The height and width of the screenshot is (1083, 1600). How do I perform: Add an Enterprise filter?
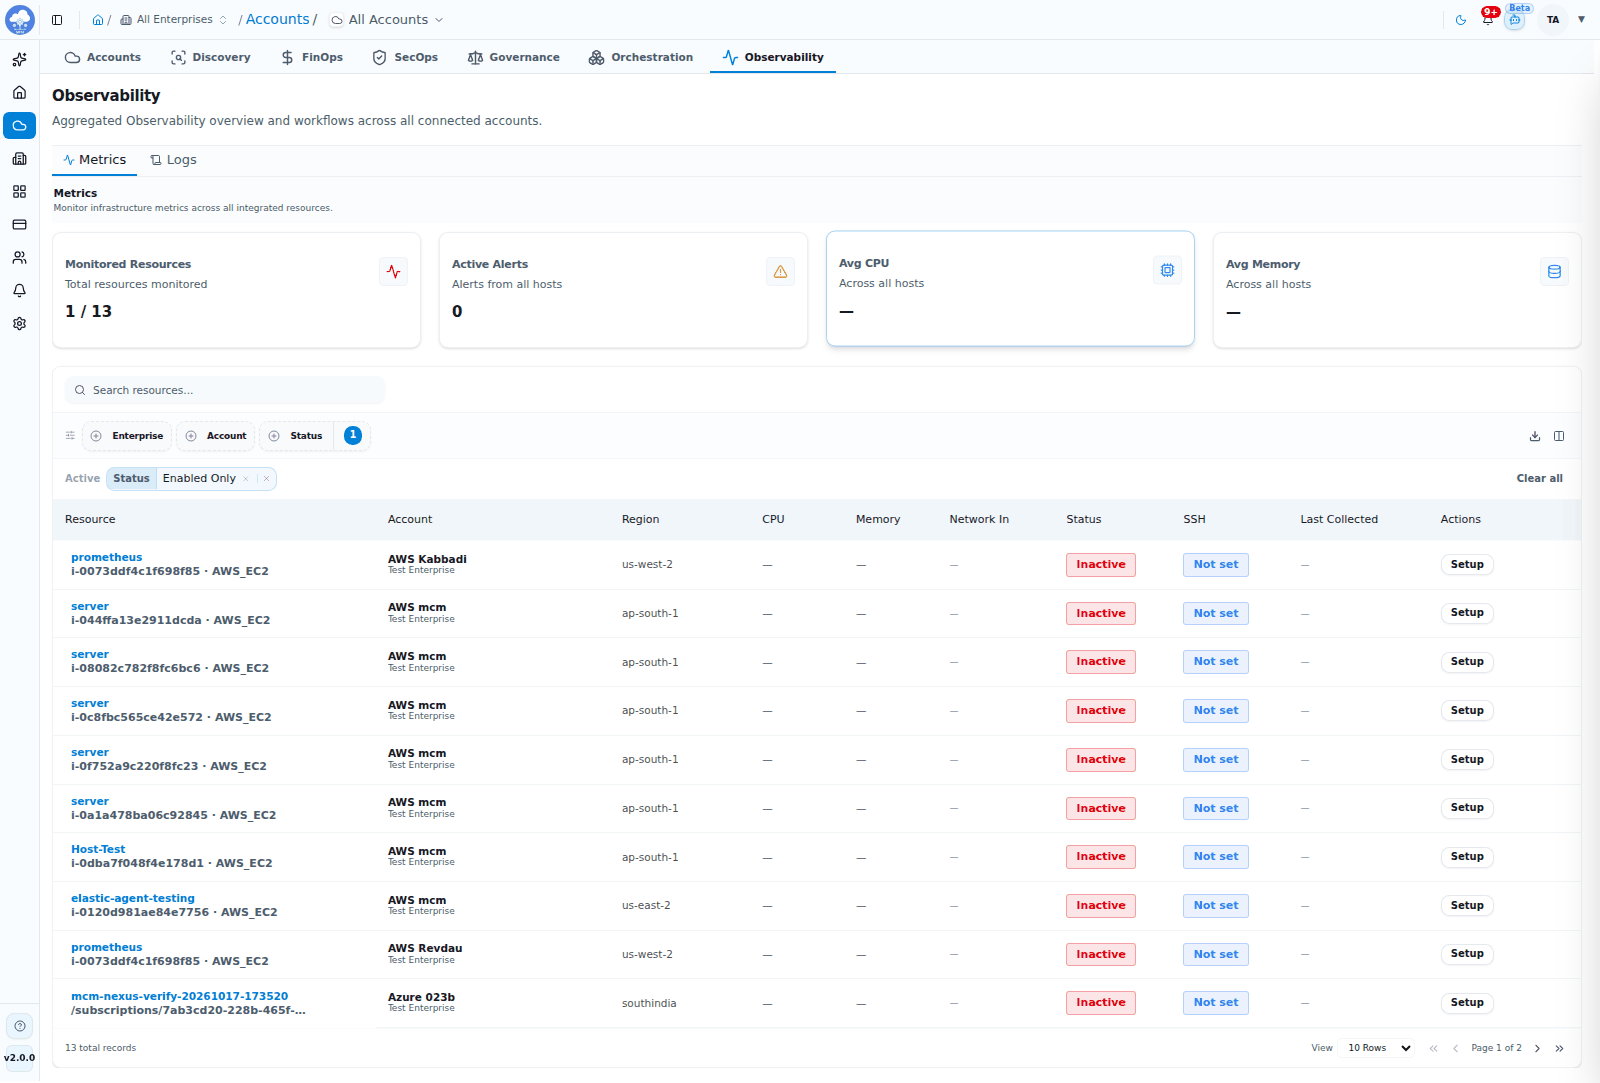pyautogui.click(x=127, y=436)
